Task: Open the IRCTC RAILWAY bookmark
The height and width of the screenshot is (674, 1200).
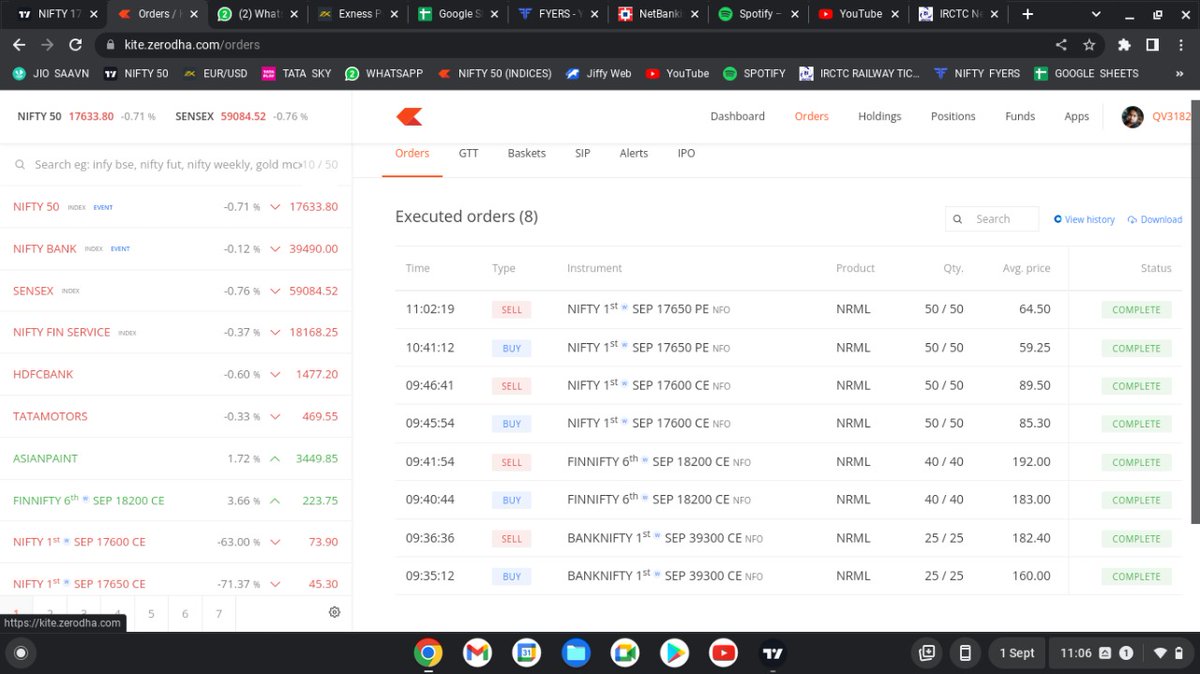Action: (x=859, y=73)
